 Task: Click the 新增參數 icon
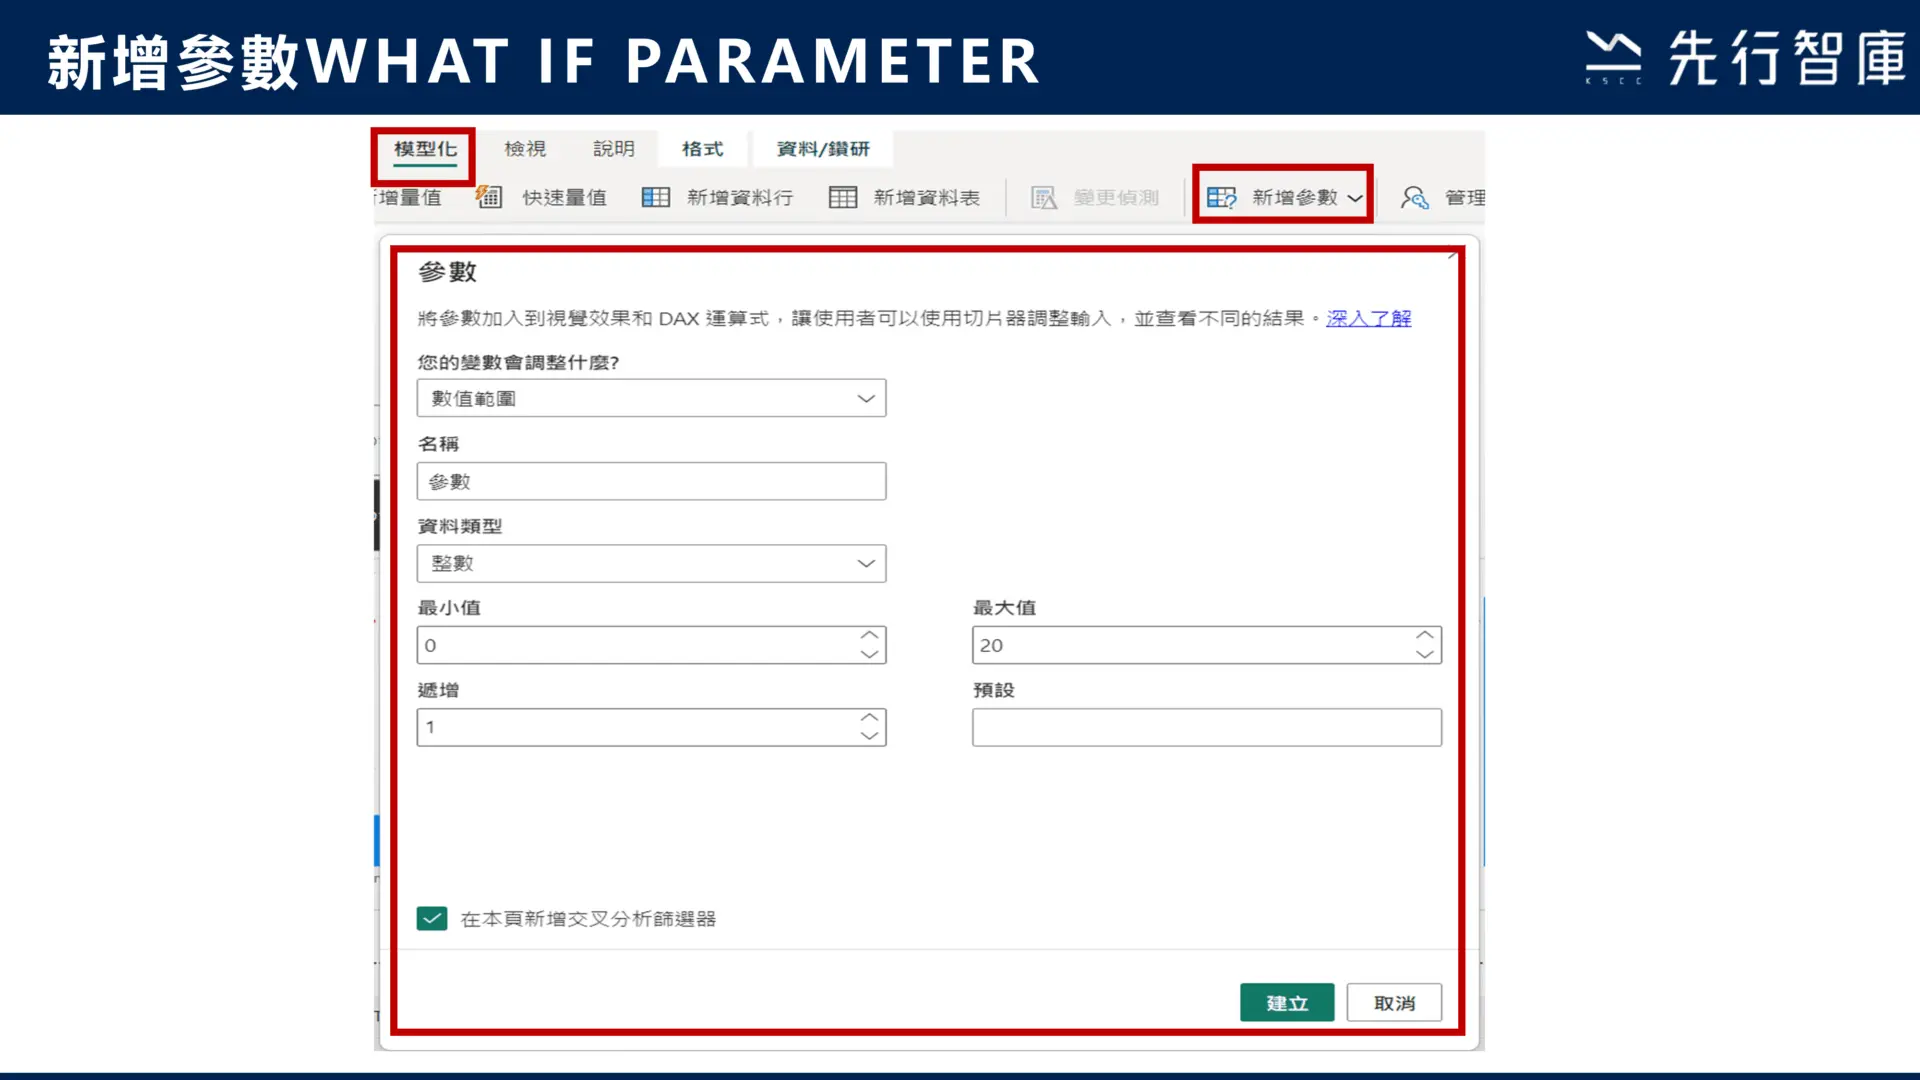click(x=1221, y=197)
